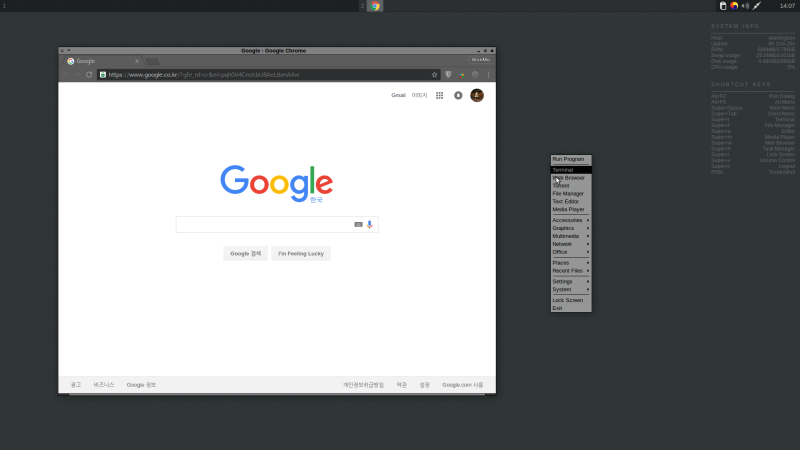Close the Google tab
Viewport: 800px width, 450px height.
137,61
